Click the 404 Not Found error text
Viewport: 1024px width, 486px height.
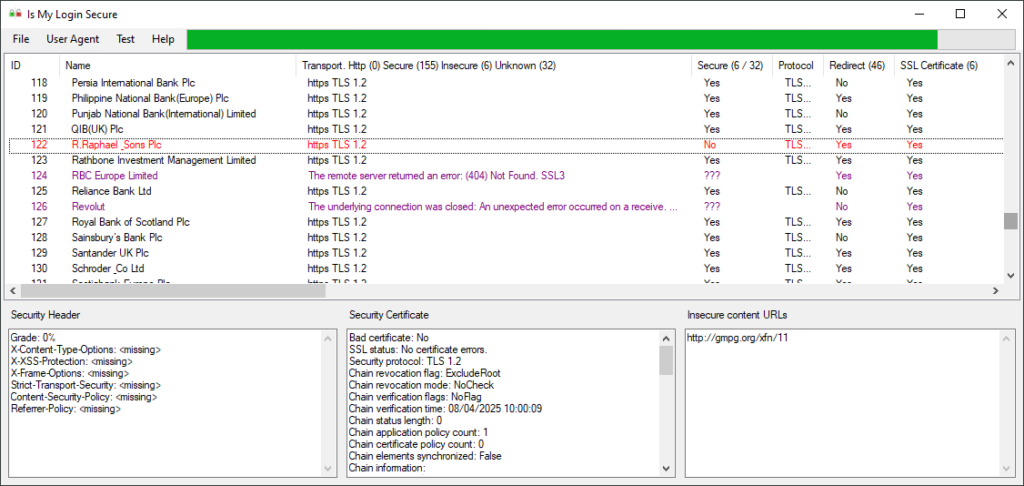(438, 176)
